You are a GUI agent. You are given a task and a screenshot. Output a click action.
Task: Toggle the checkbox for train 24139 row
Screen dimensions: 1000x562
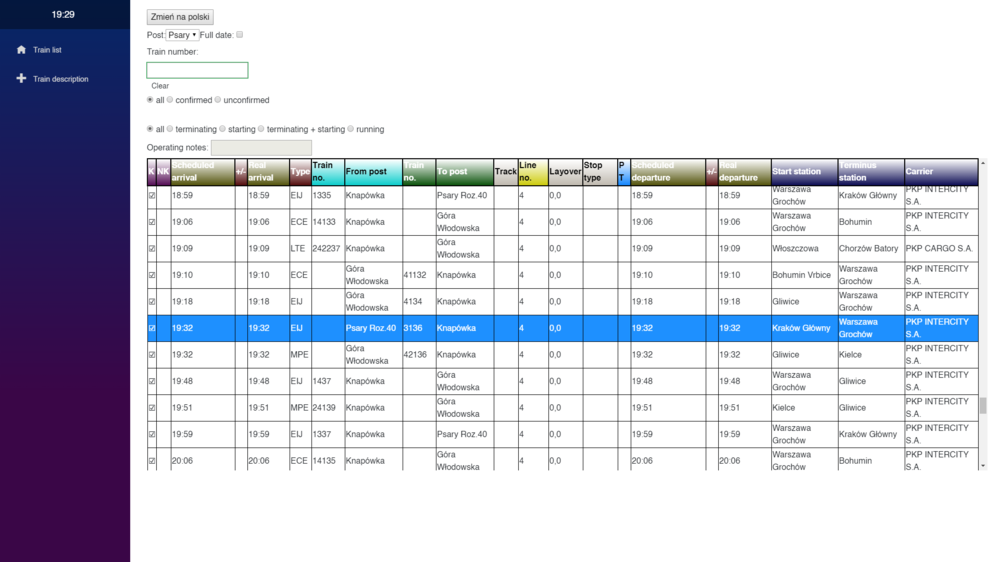coord(152,408)
